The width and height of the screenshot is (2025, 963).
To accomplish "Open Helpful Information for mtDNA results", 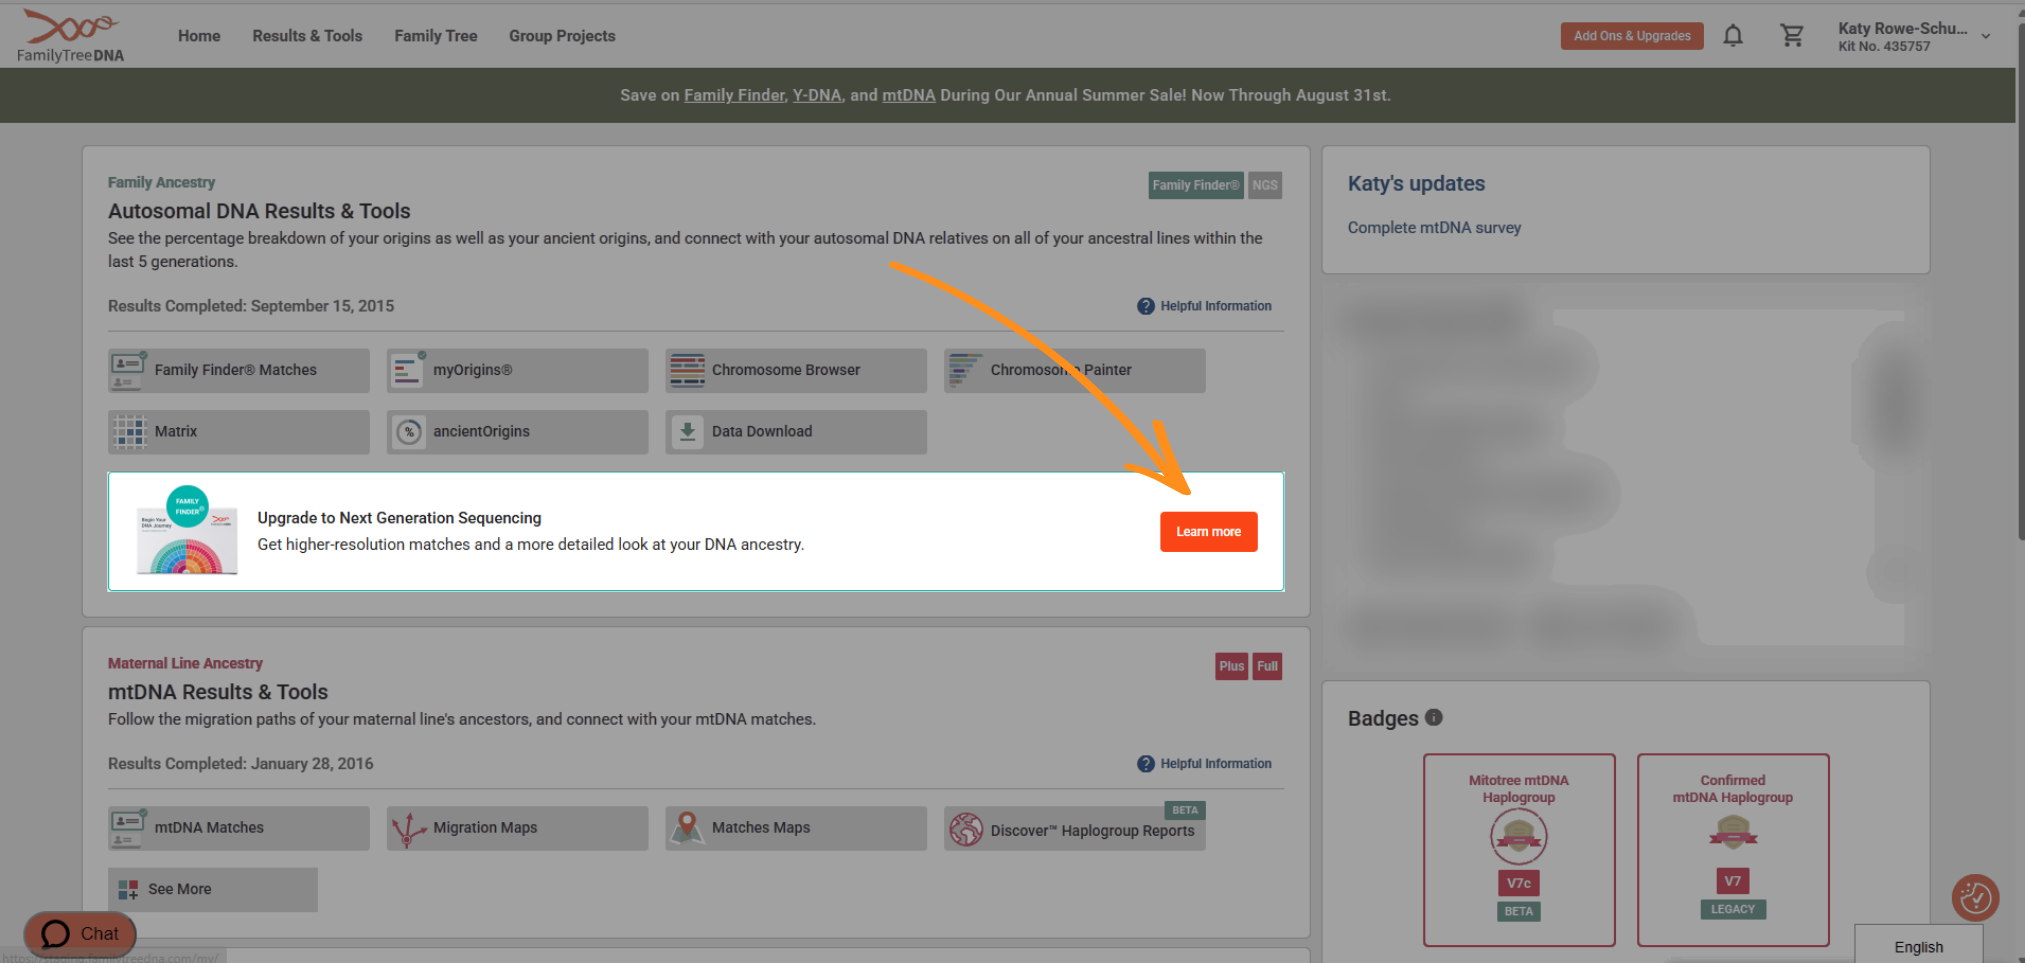I will (x=1205, y=764).
